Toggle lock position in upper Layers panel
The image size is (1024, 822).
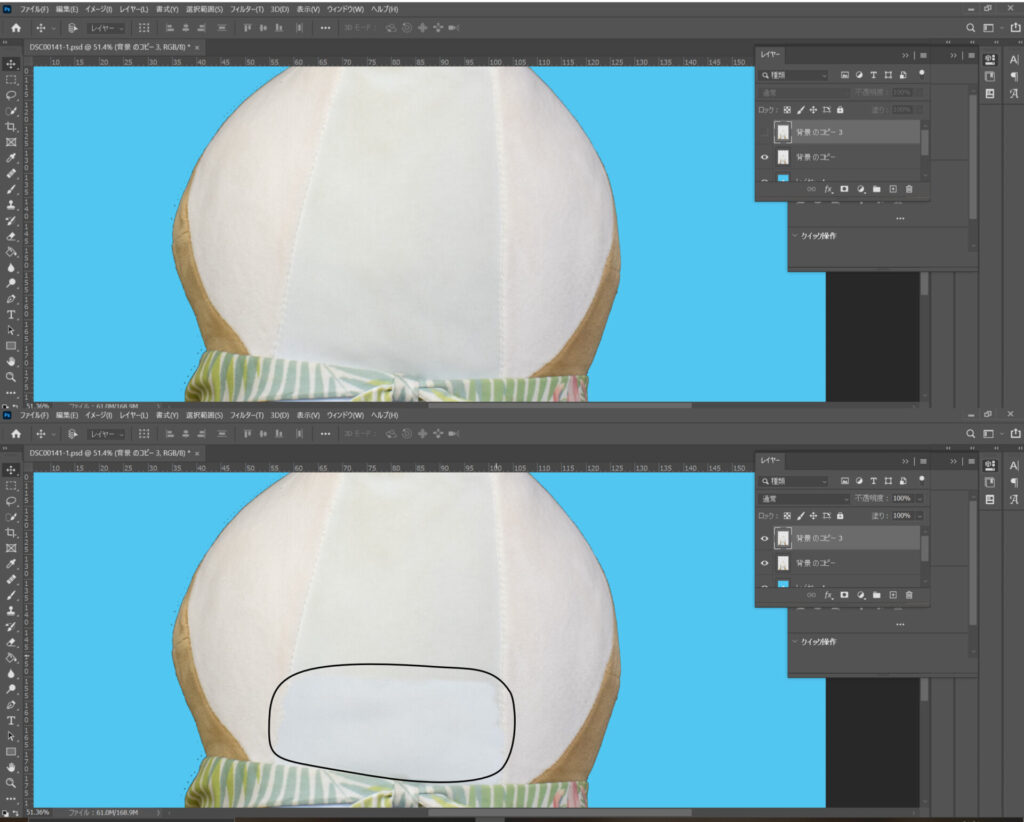pos(814,110)
